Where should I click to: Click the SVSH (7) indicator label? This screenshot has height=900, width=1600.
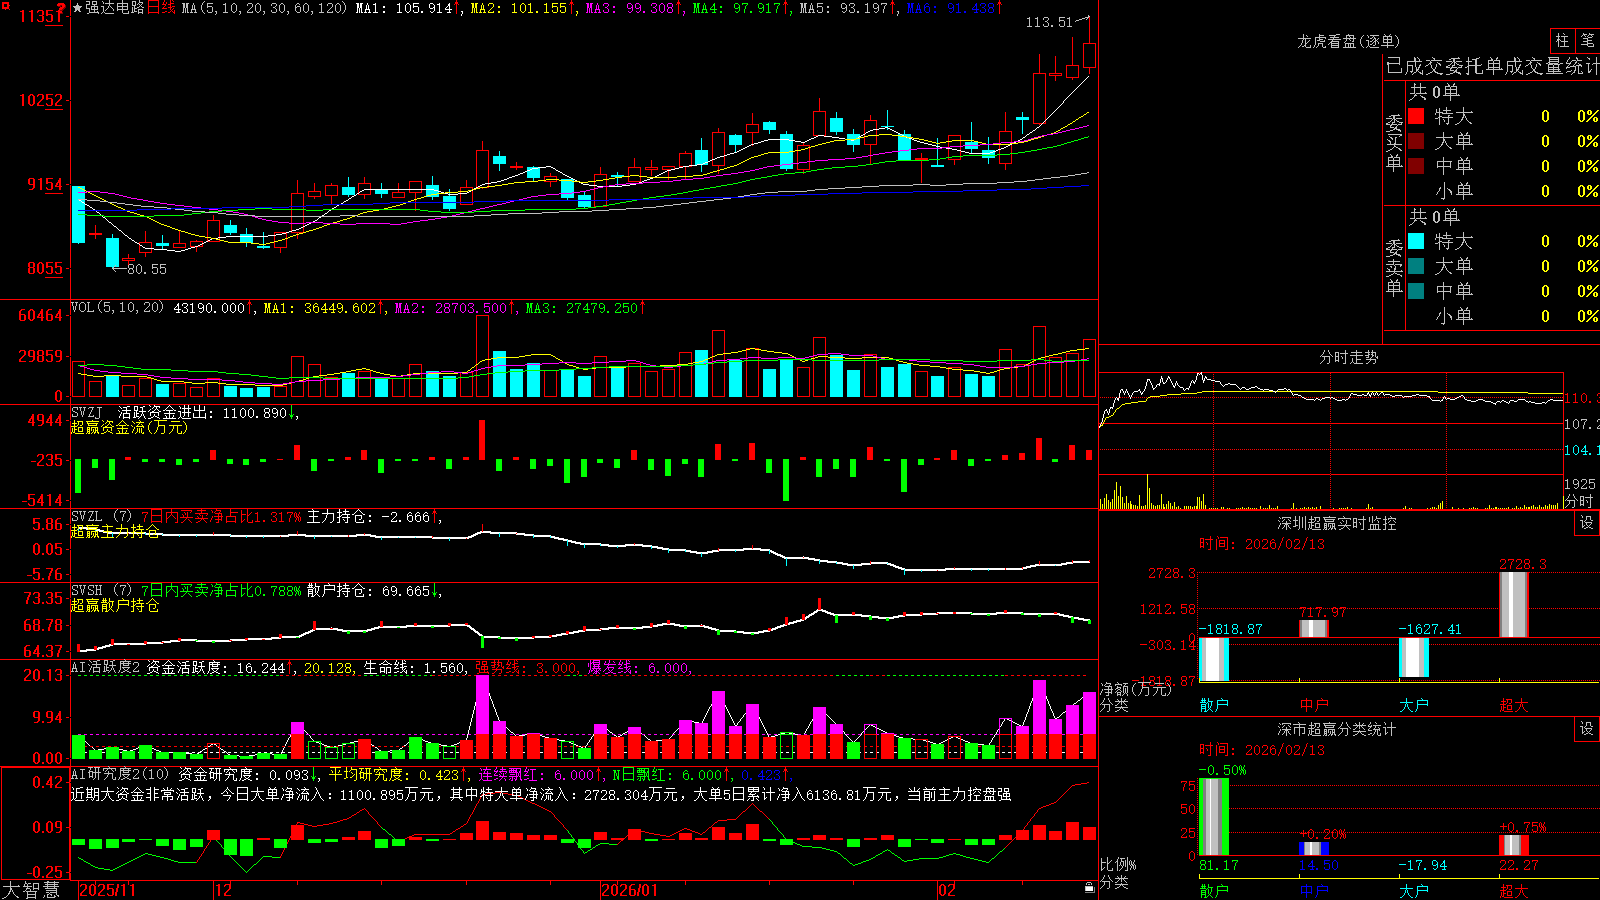click(101, 590)
